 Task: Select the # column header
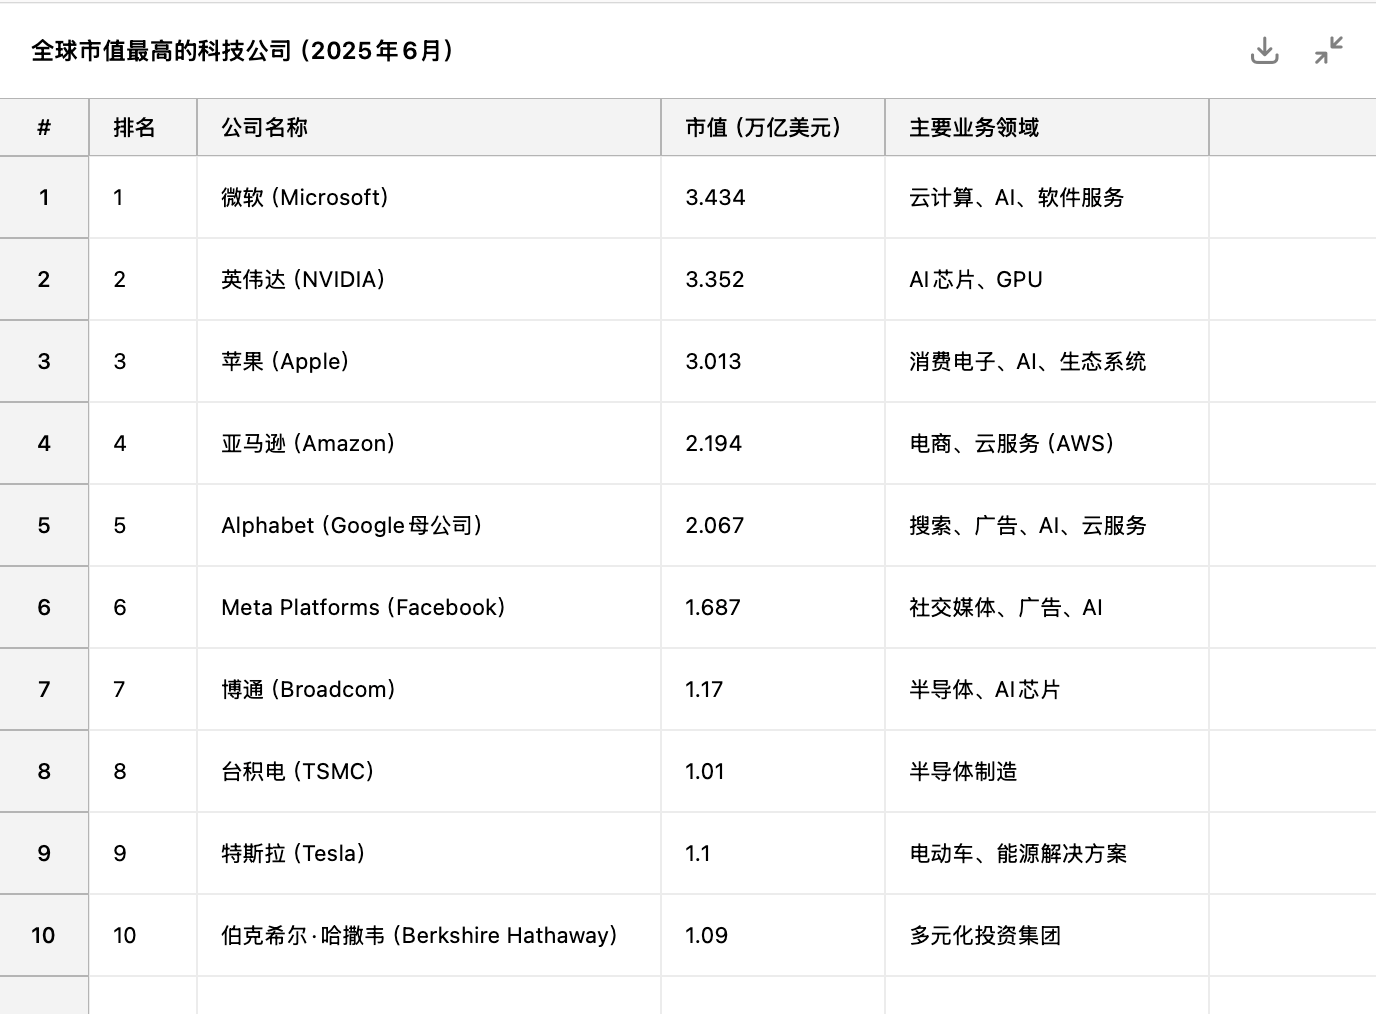pos(44,127)
